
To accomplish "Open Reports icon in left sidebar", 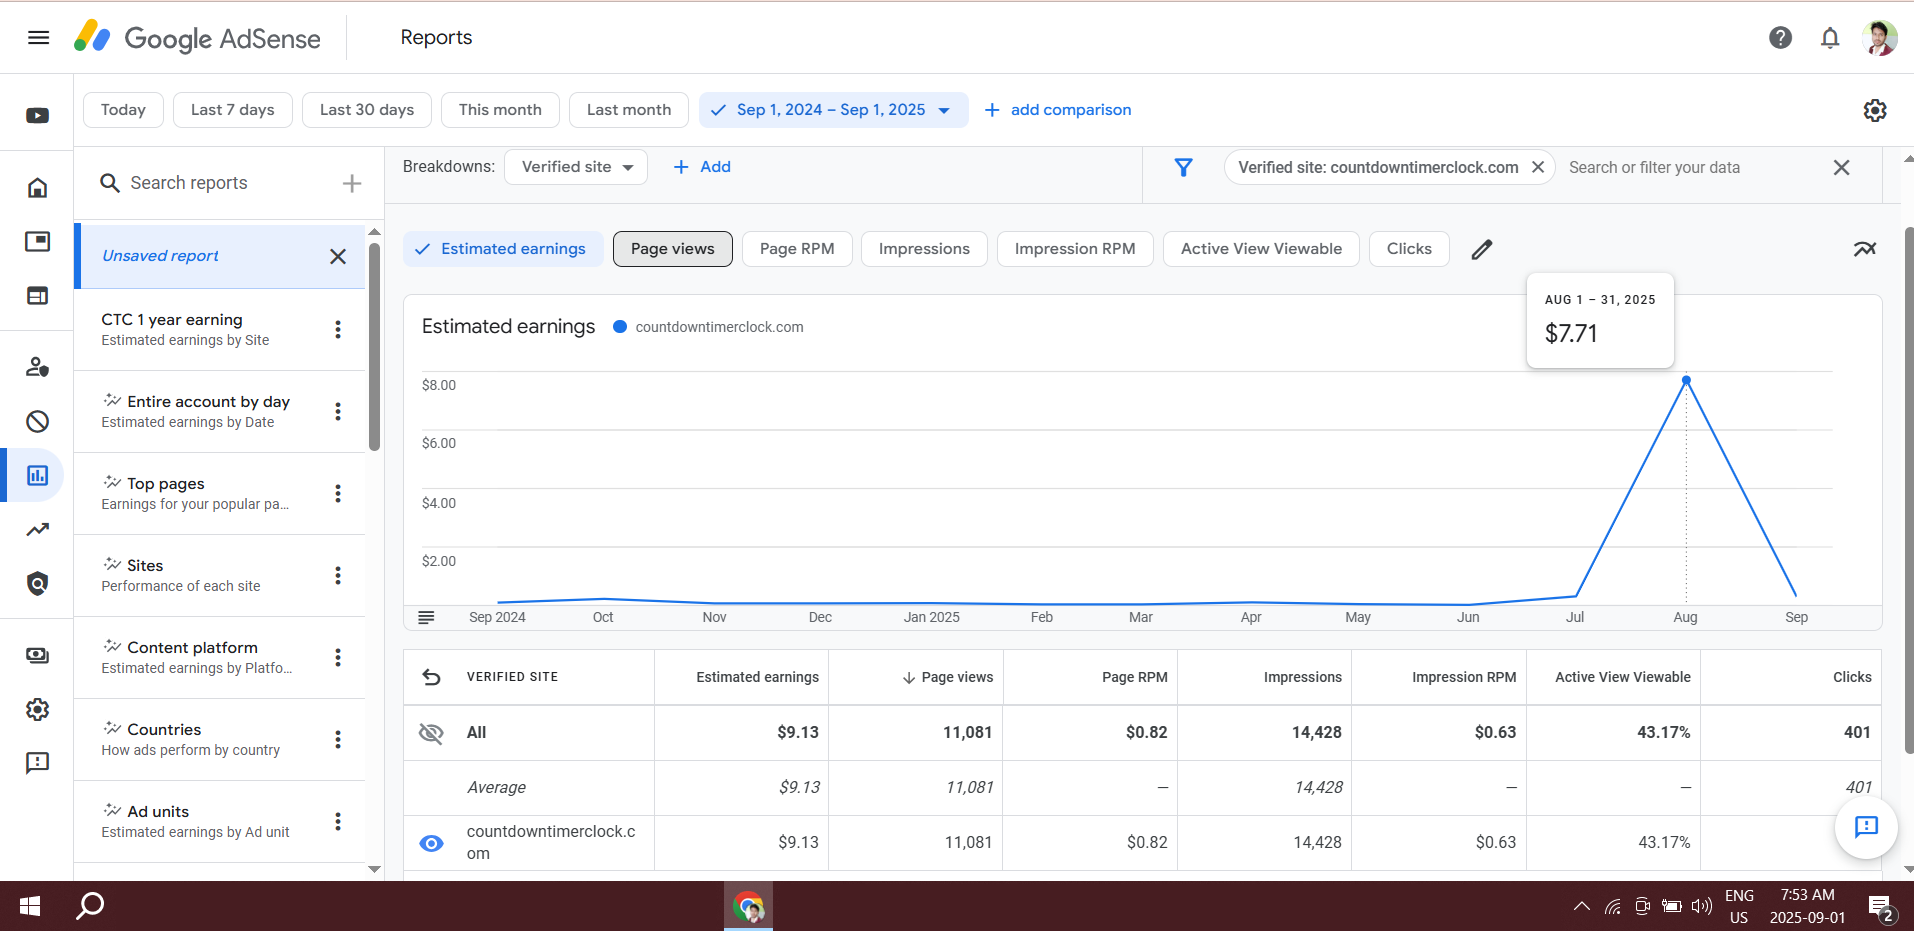I will (x=38, y=475).
